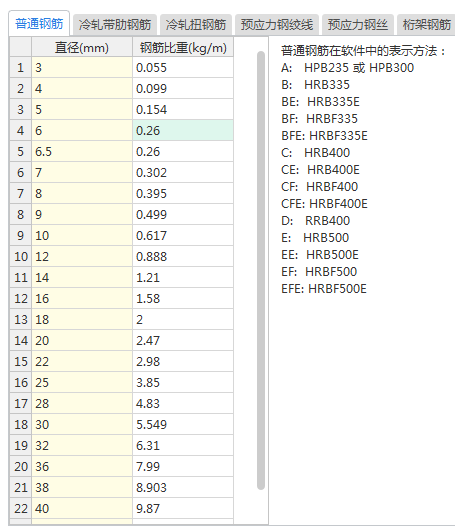Click the weight cell 3.85
455x528 pixels.
point(183,383)
